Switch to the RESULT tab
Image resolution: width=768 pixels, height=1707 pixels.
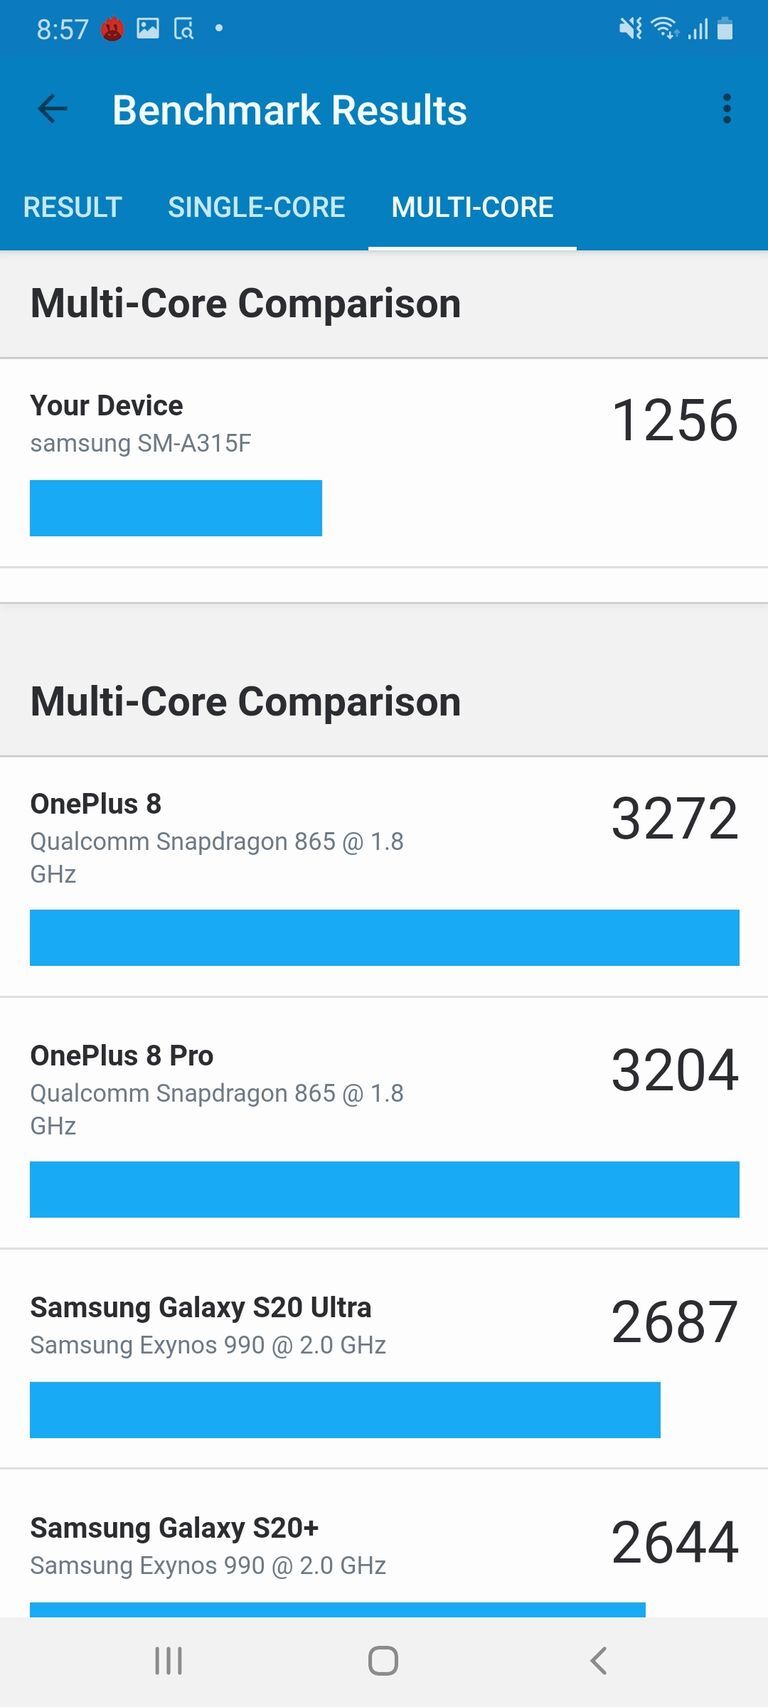[72, 207]
